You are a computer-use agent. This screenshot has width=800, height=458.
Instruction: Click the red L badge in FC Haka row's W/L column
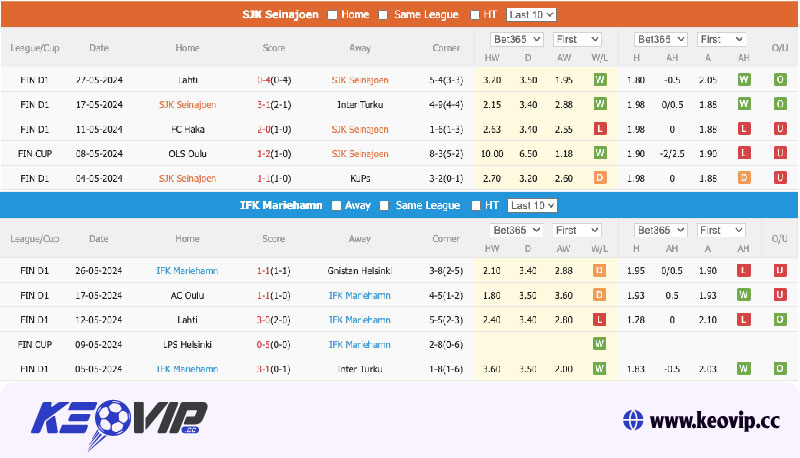click(x=600, y=128)
